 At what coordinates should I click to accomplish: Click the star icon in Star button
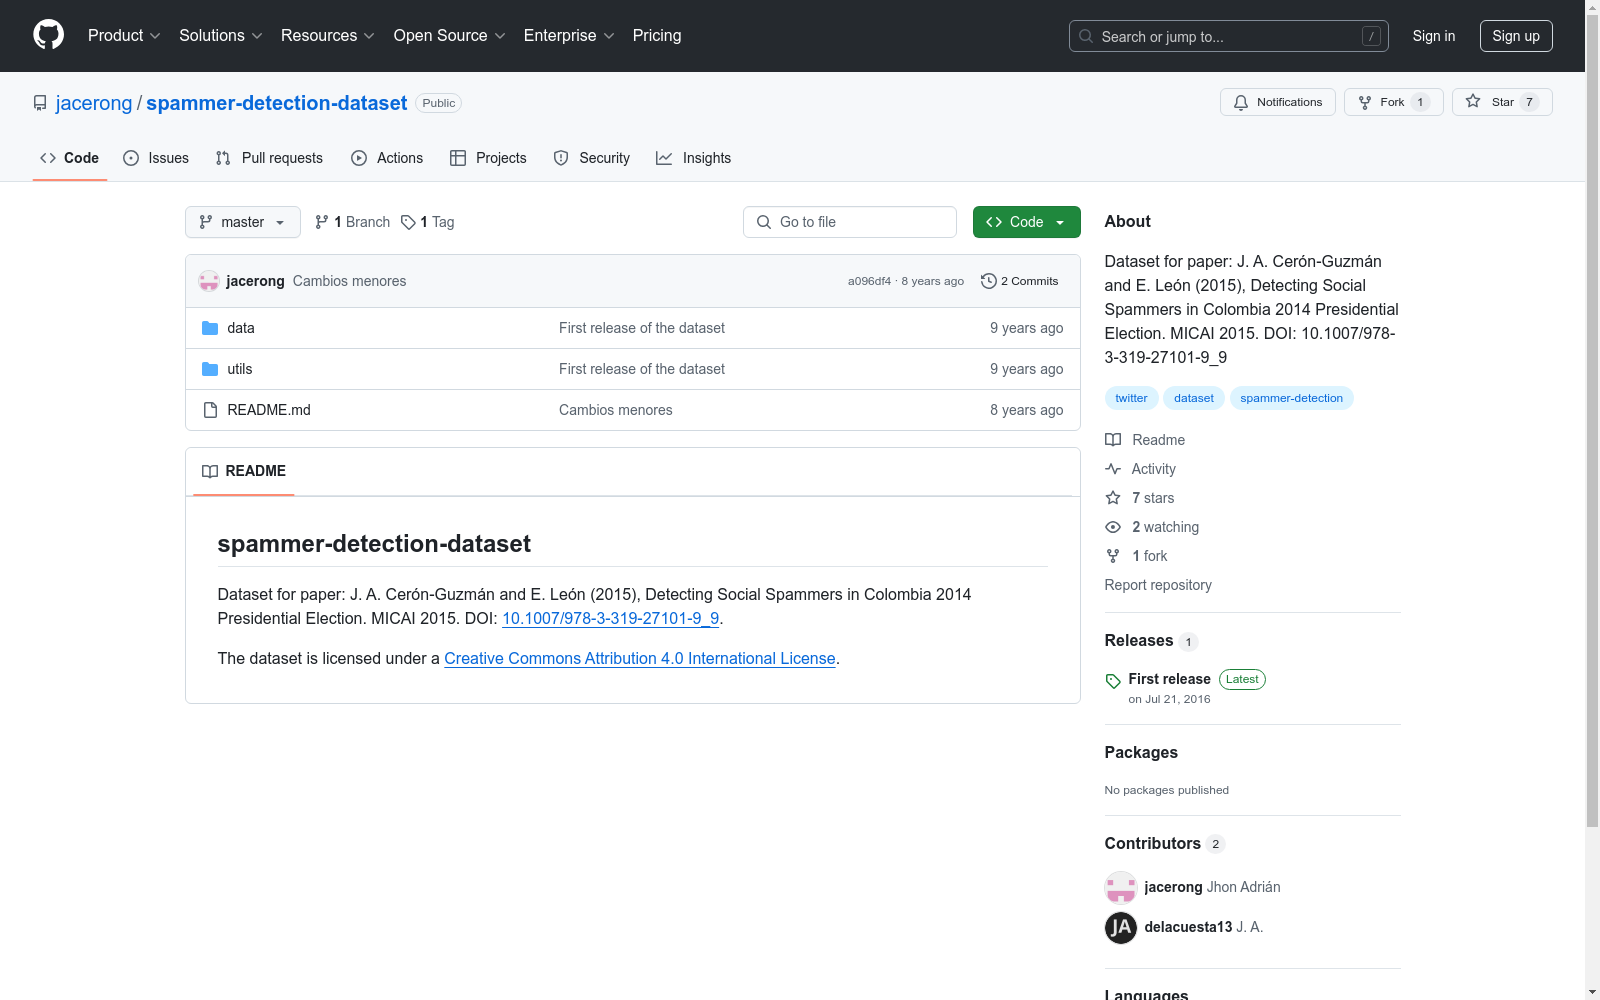point(1473,101)
